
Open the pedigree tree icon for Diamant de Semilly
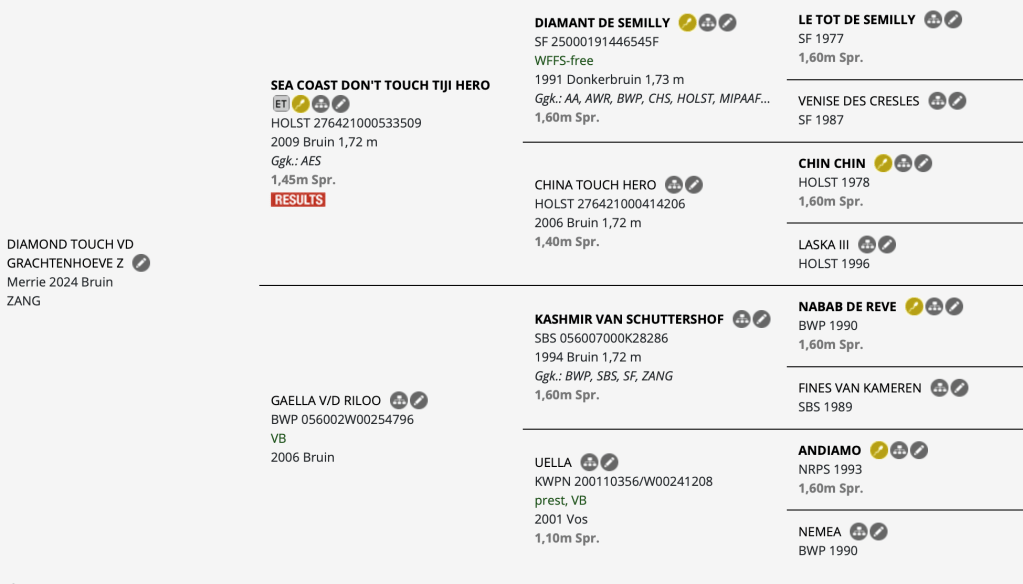pos(707,22)
